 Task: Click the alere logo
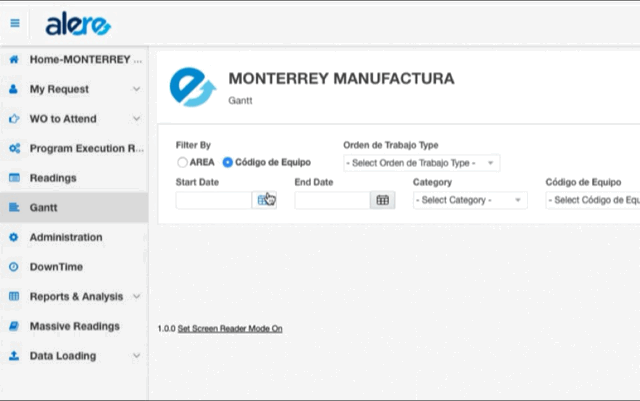click(78, 24)
